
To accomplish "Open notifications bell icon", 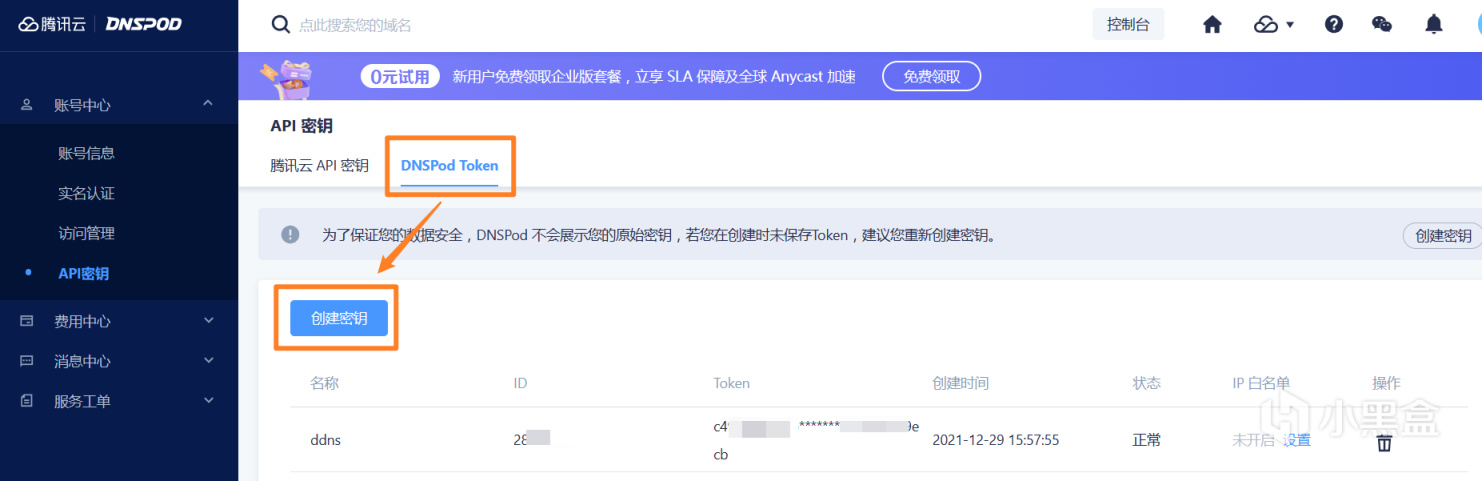I will (1434, 25).
